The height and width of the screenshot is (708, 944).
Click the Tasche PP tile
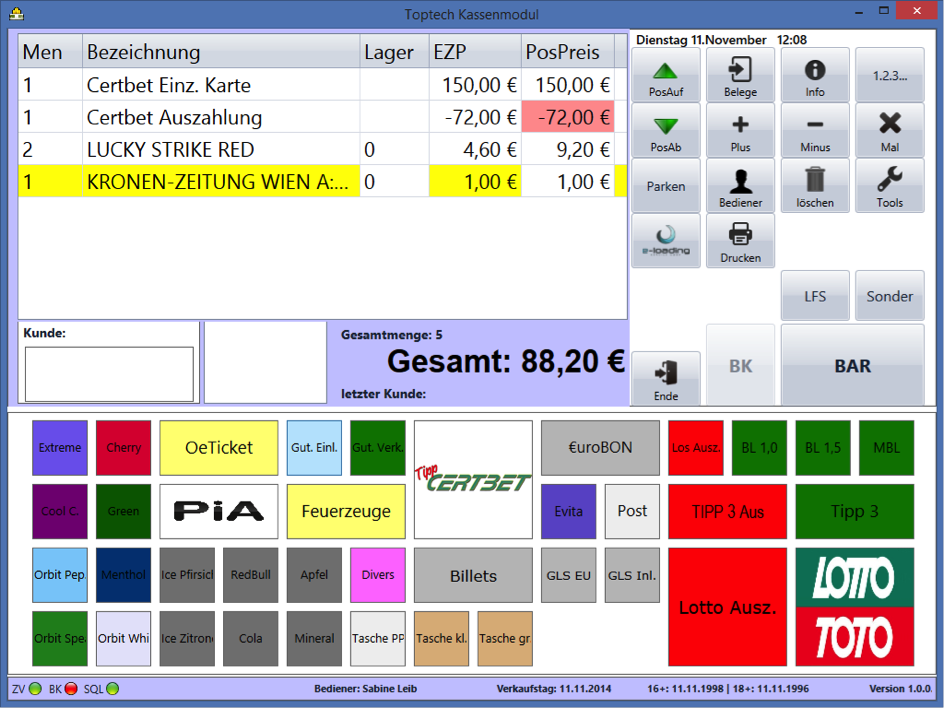click(x=378, y=639)
